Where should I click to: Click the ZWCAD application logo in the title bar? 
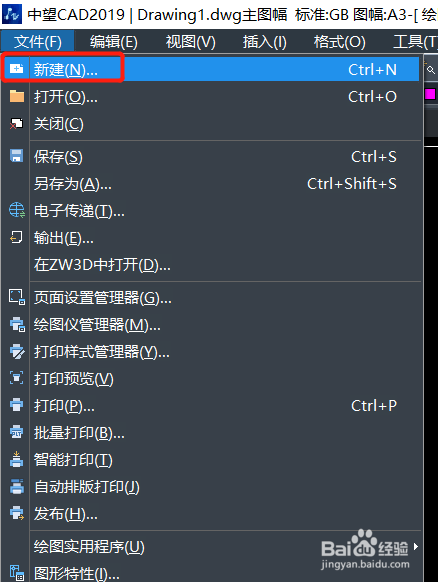click(12, 13)
